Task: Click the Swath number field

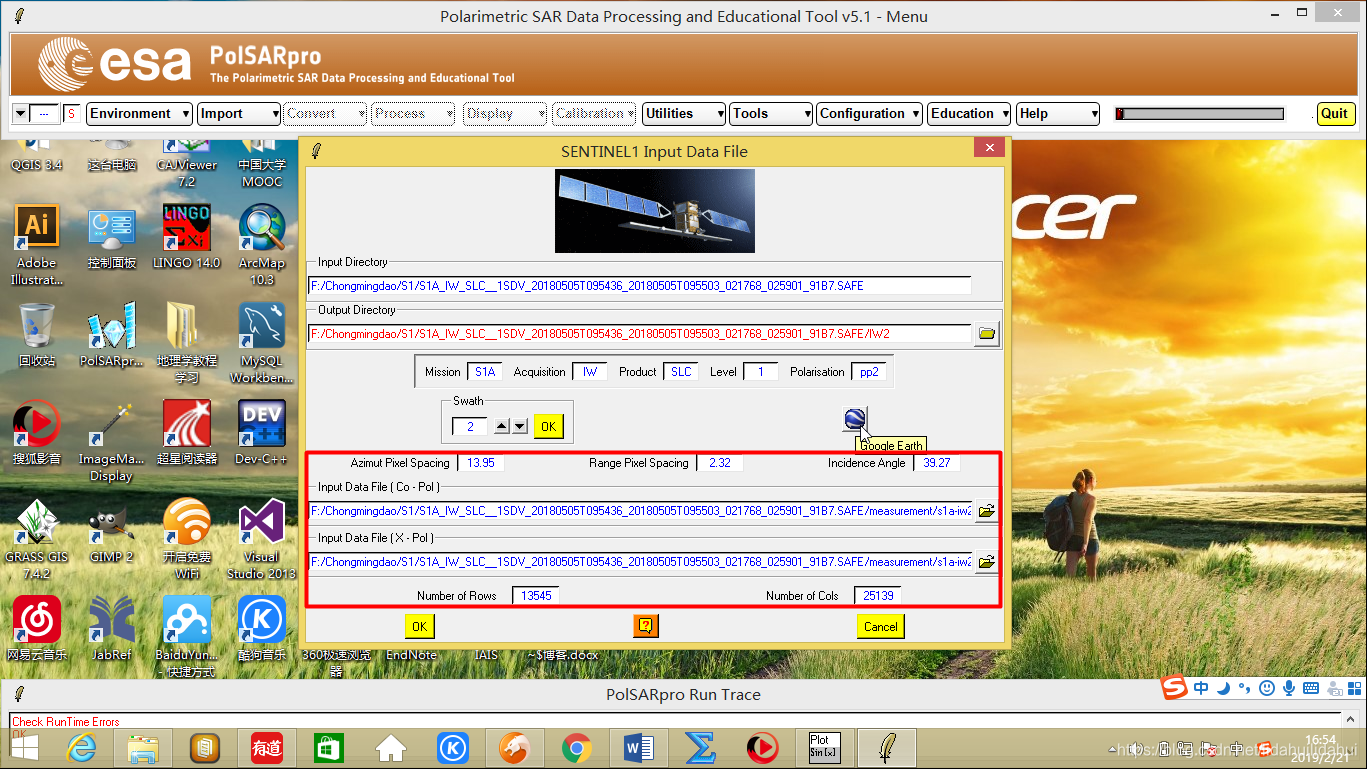Action: pos(470,426)
